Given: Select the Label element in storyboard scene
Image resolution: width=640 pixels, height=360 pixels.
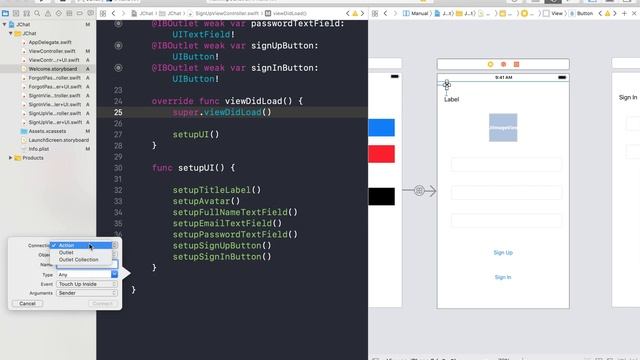Looking at the screenshot, I should pos(451,100).
